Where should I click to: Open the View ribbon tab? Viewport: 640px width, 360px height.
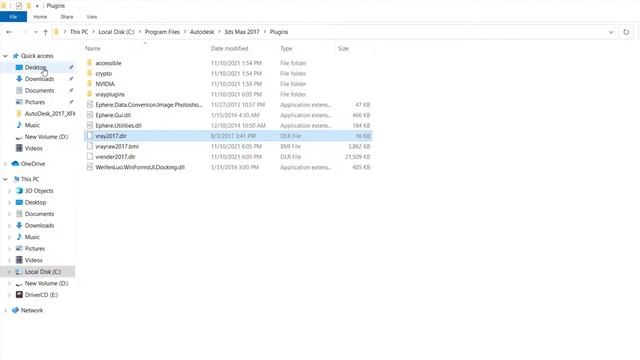click(x=92, y=17)
